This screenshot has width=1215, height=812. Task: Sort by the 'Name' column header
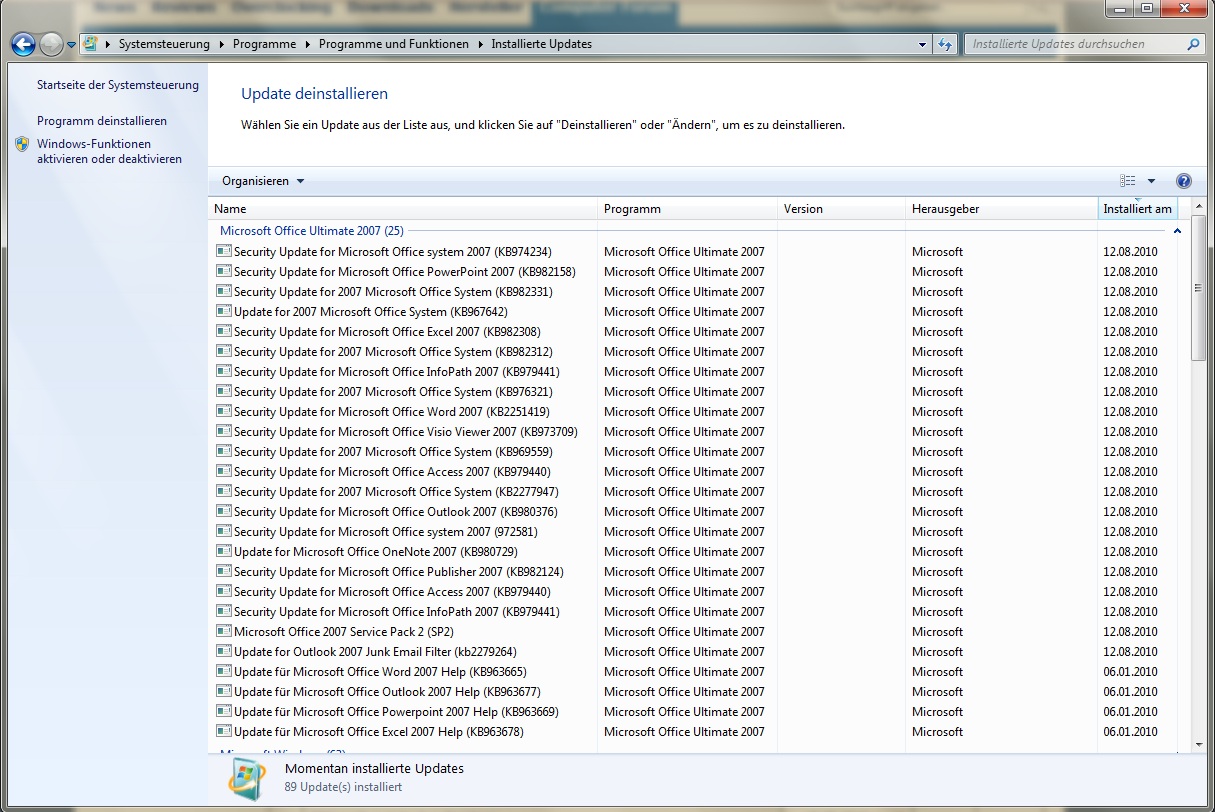pos(404,209)
